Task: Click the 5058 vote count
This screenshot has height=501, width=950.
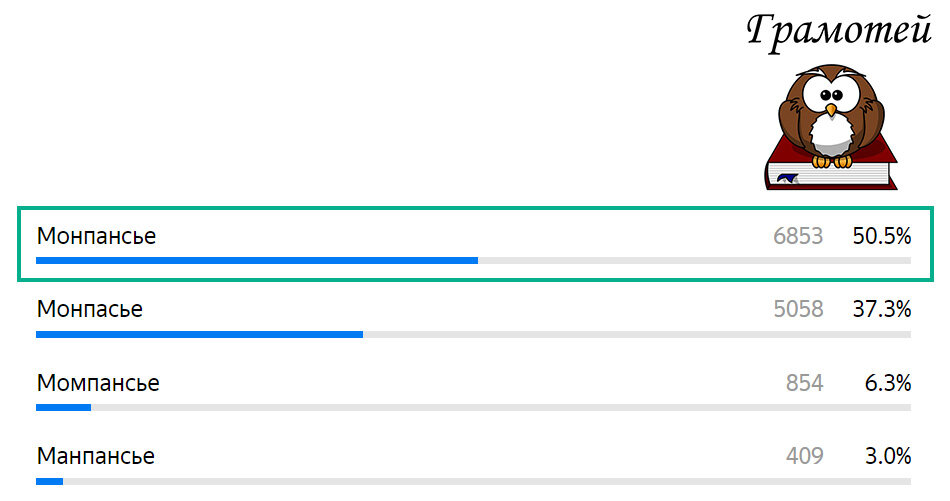Action: coord(798,310)
